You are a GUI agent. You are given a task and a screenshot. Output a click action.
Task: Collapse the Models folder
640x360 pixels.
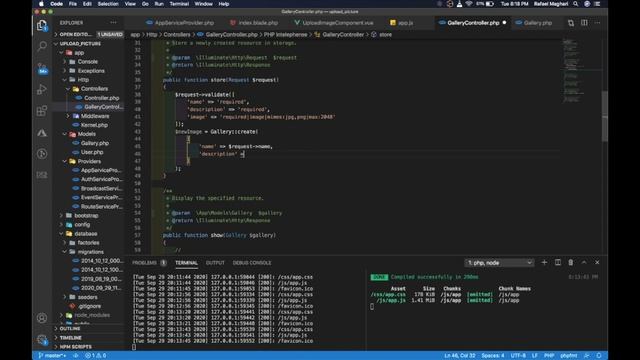pos(87,134)
